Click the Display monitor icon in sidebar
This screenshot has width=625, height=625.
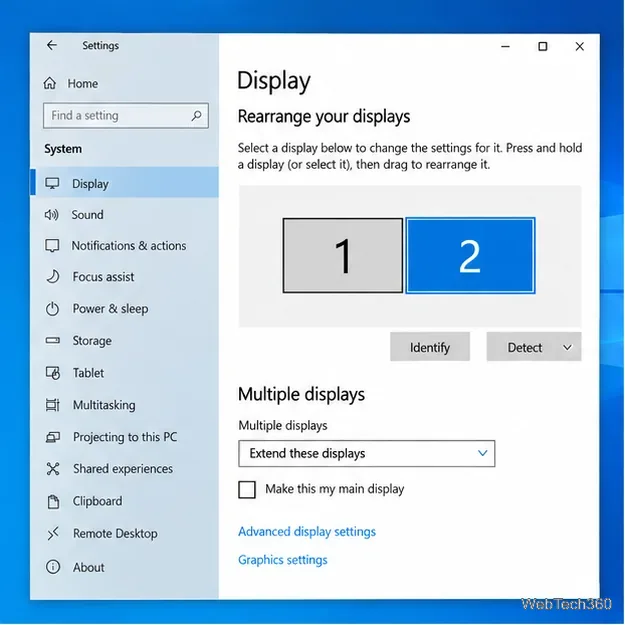coord(52,184)
